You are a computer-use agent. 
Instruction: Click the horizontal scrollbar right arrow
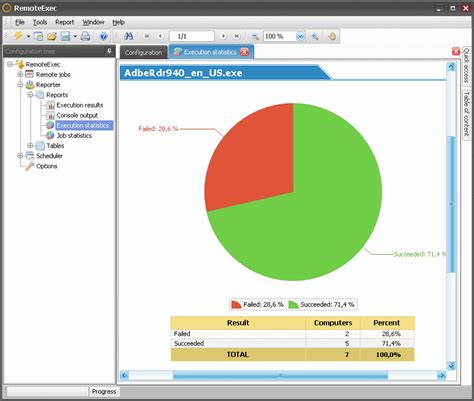[442, 375]
